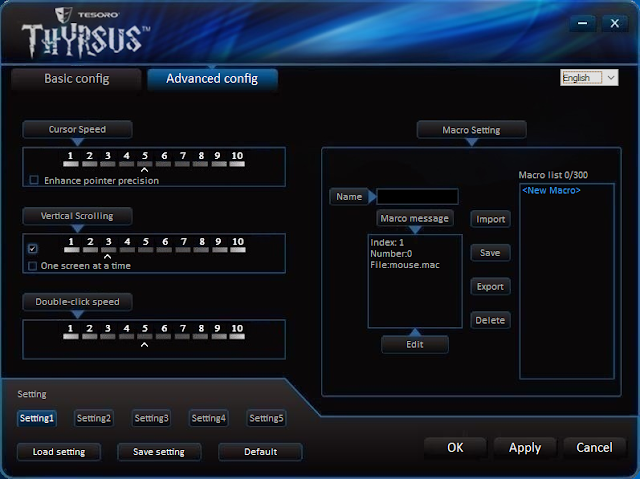Close the Thyrsus window
Viewport: 640px width, 479px height.
(x=614, y=23)
